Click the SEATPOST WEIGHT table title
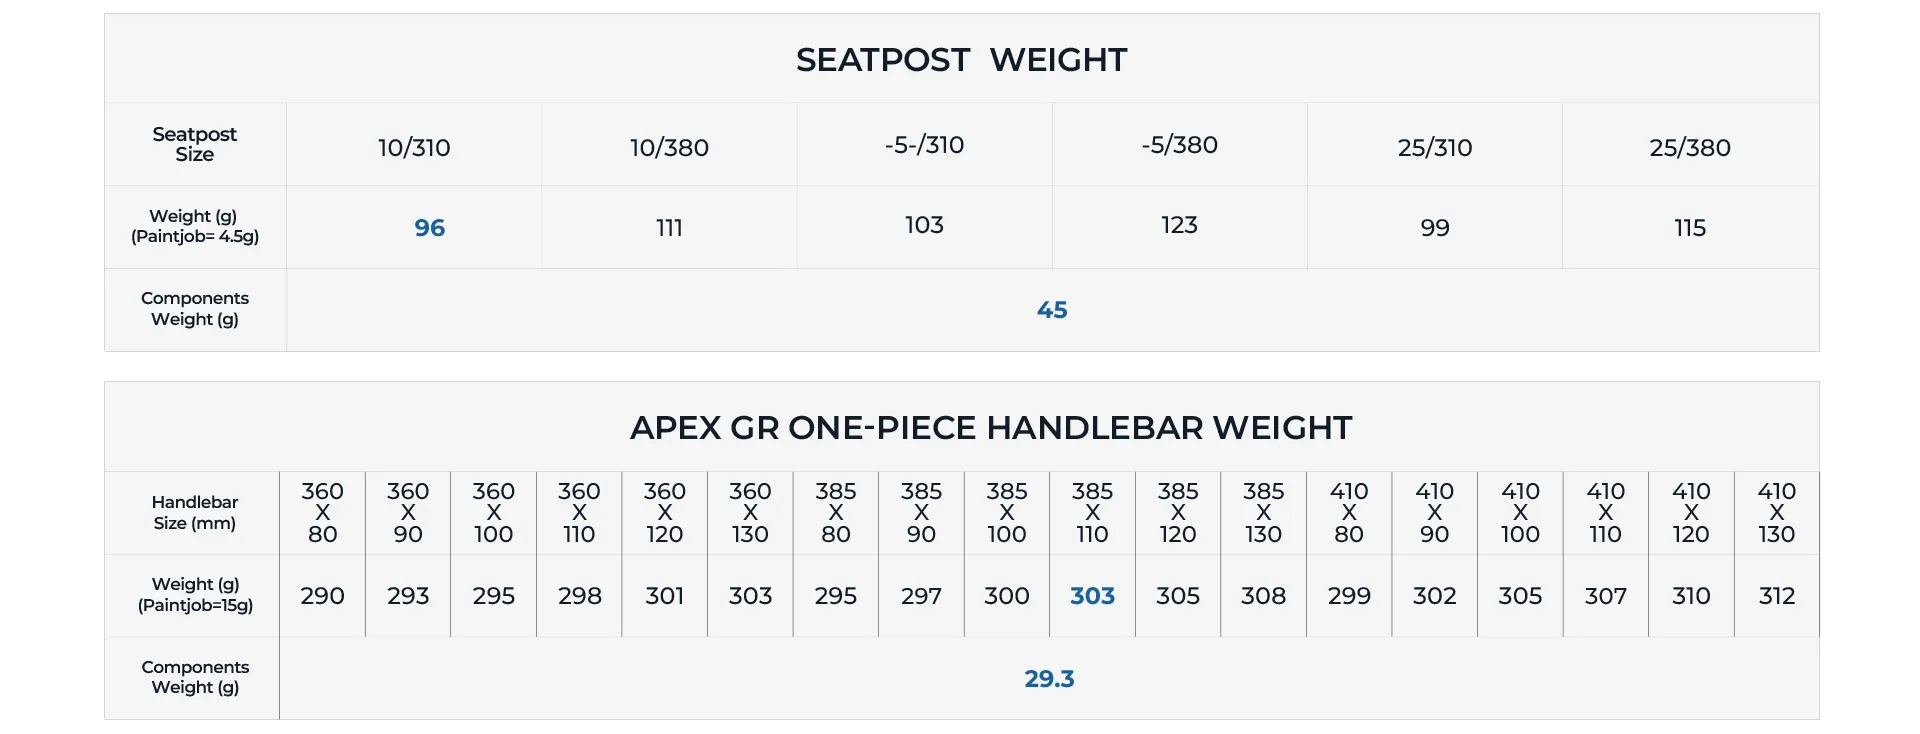 961,60
